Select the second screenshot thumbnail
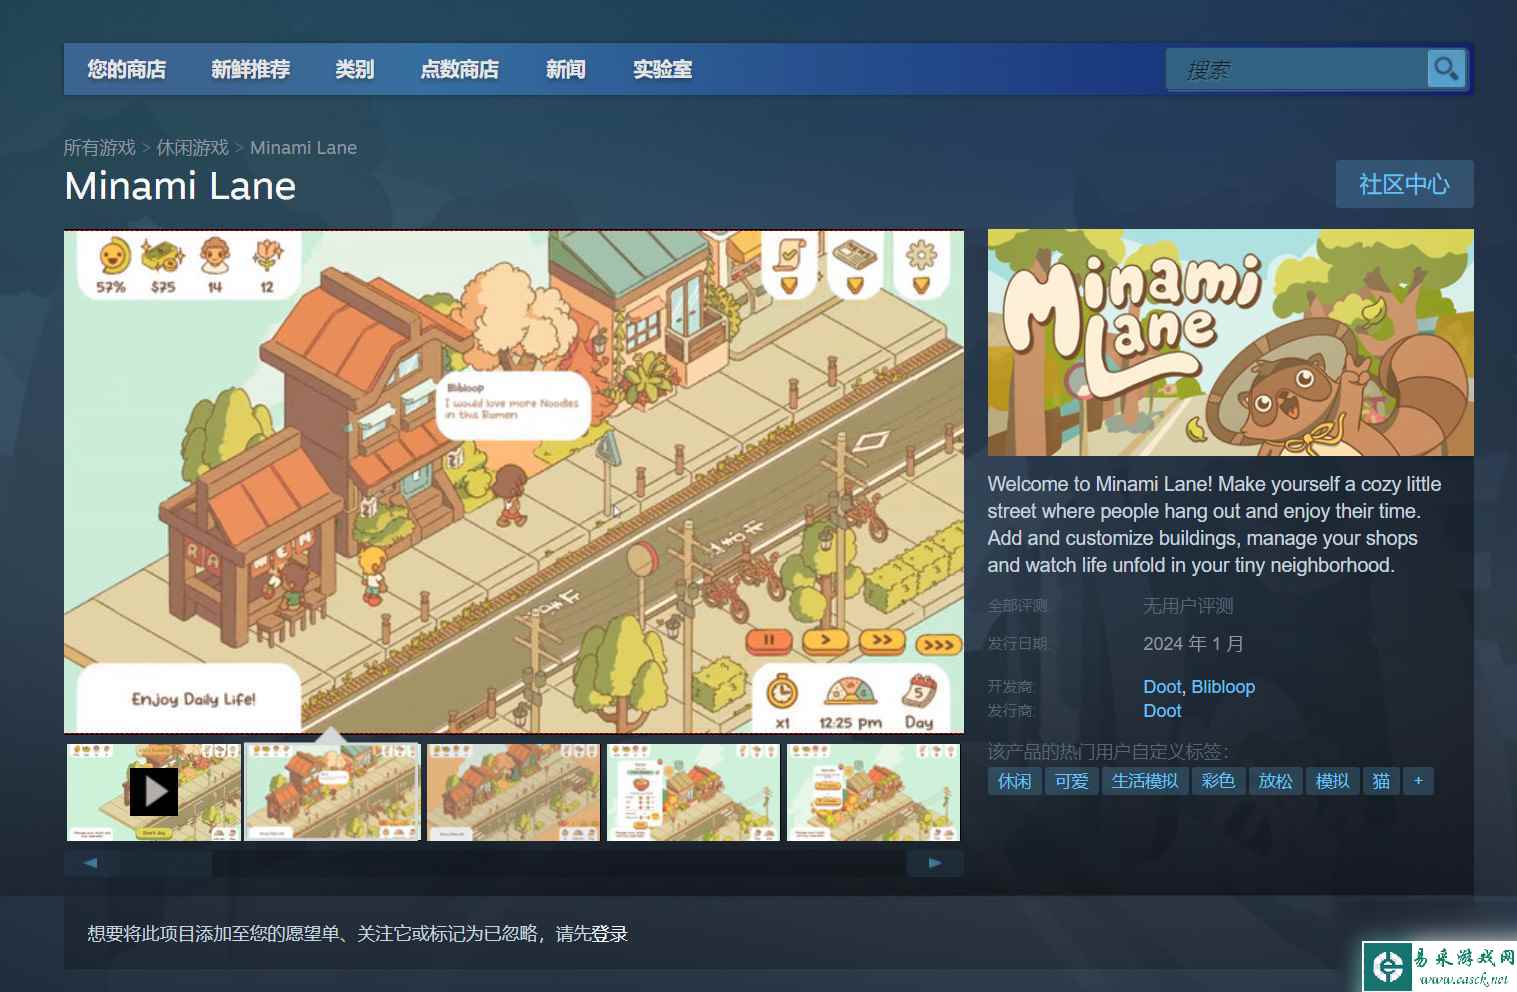 pos(333,792)
